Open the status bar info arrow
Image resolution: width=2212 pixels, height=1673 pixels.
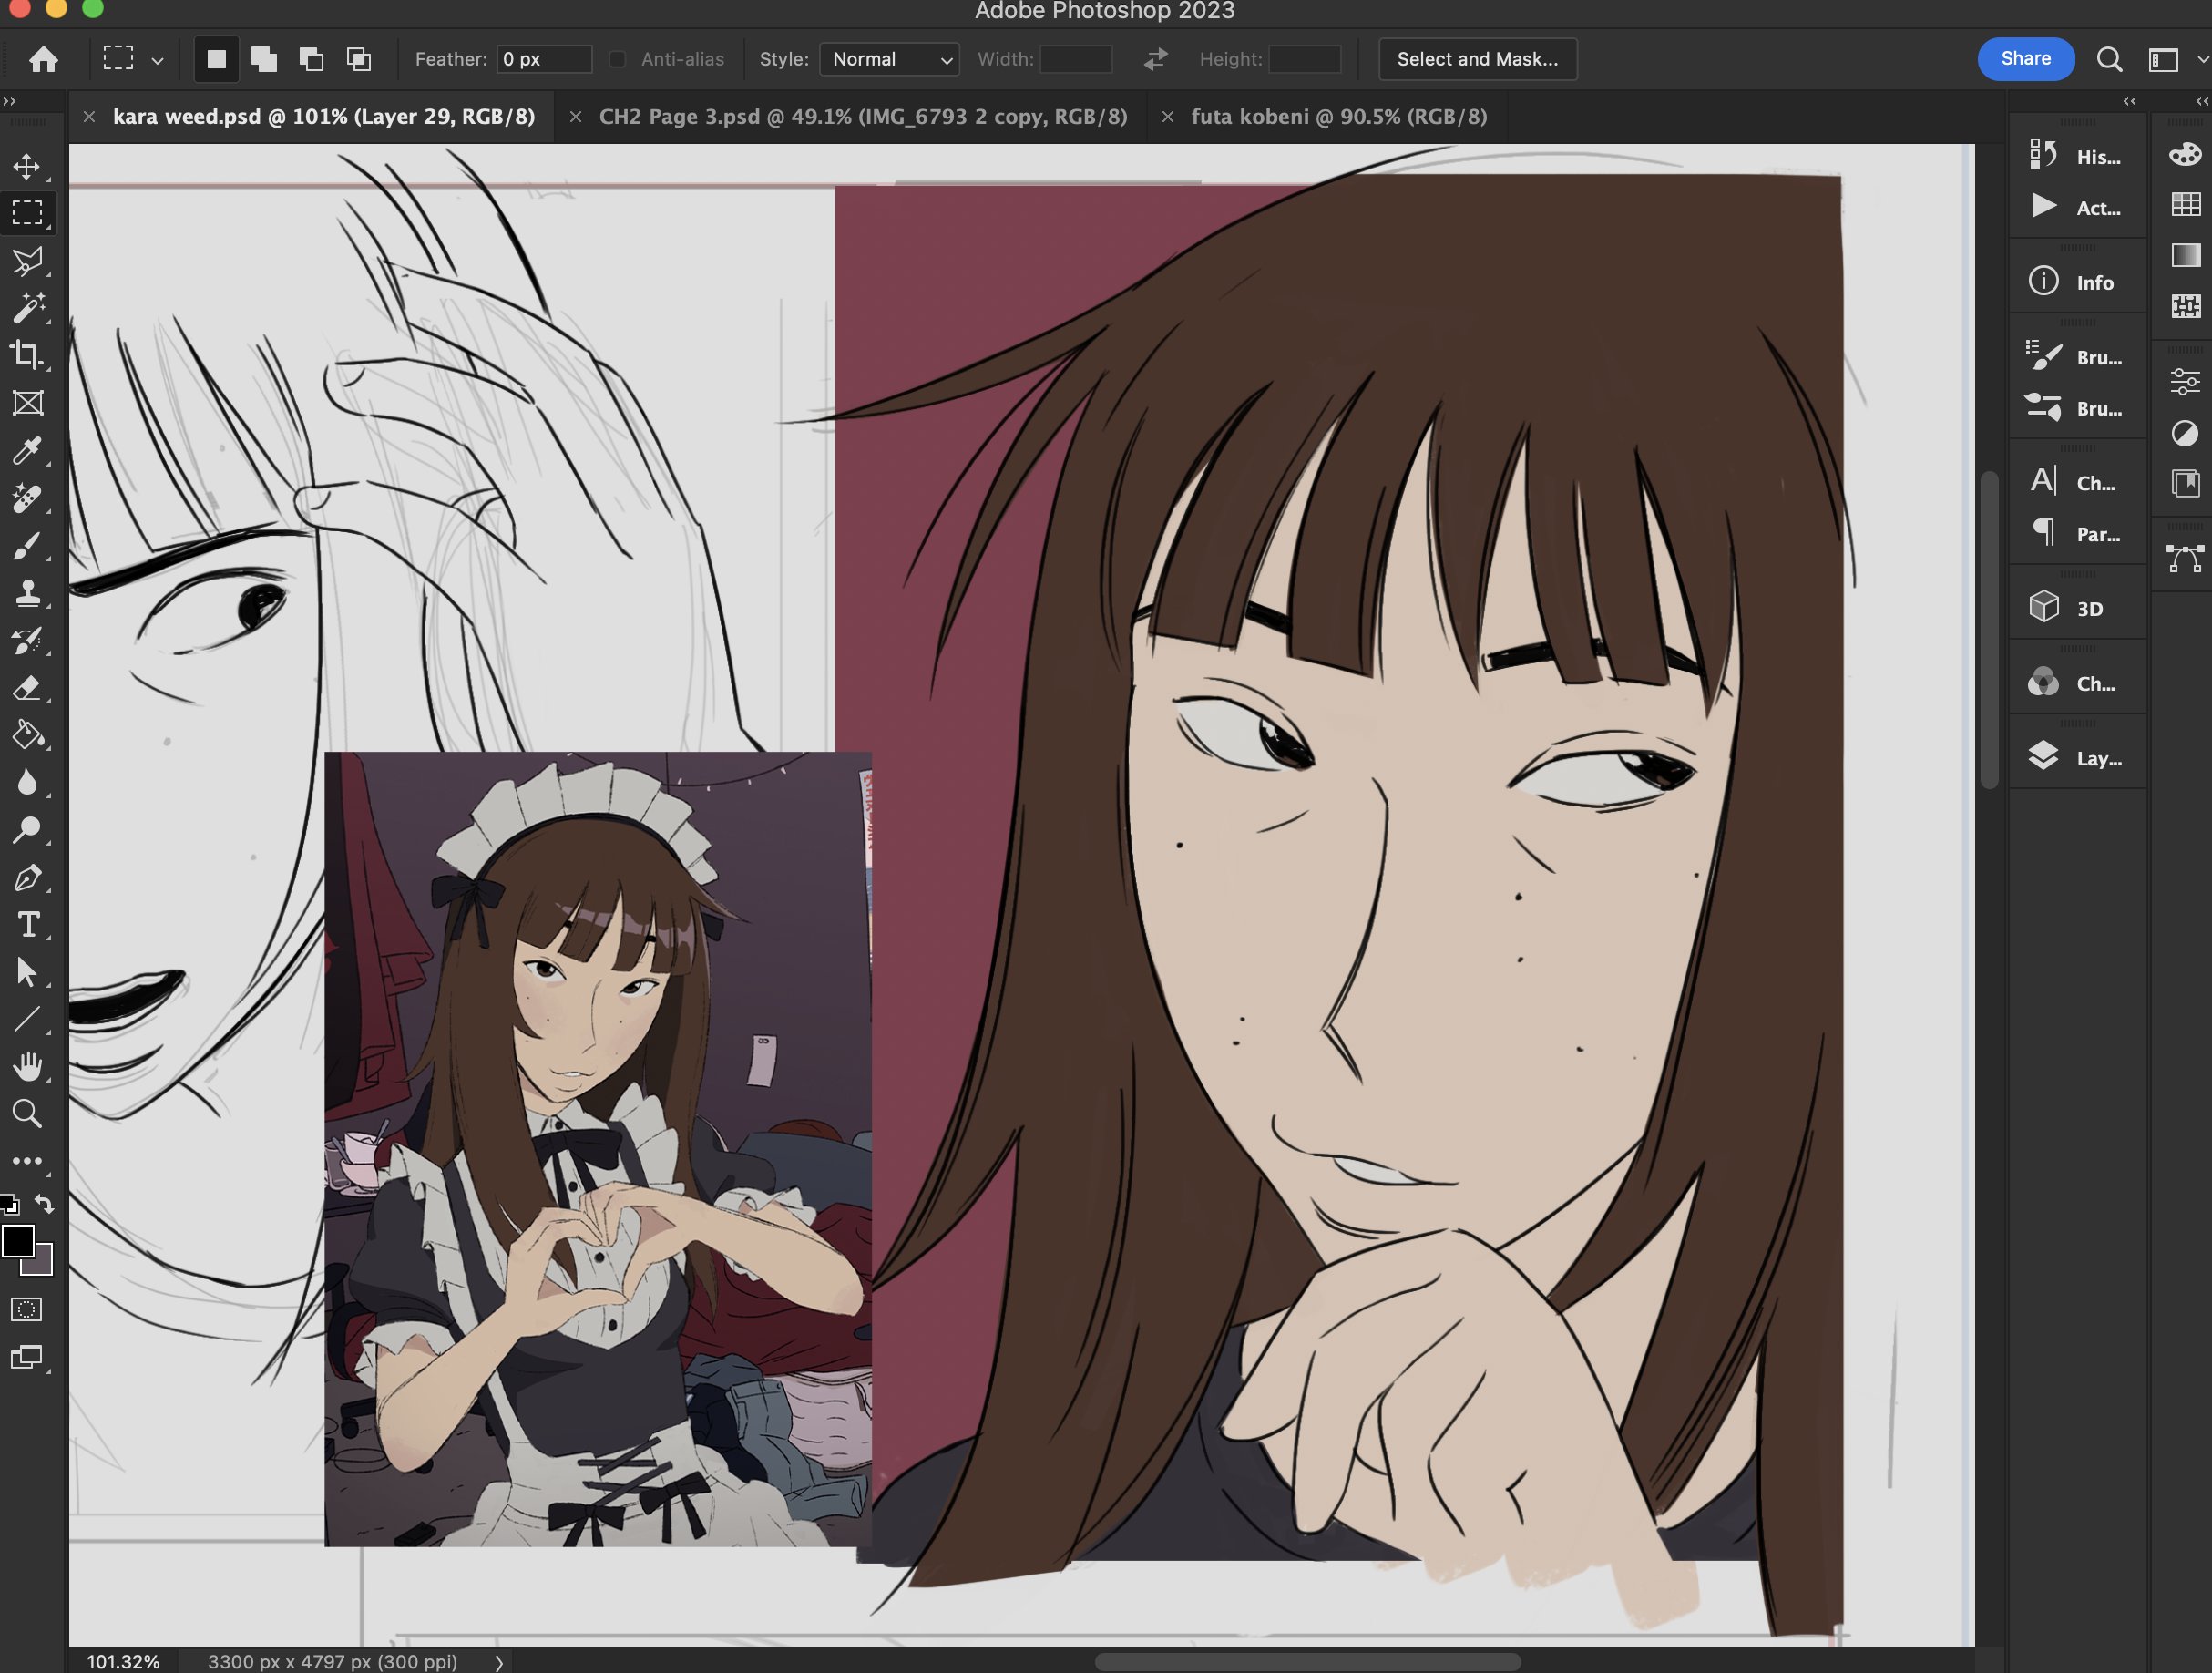pos(499,1662)
